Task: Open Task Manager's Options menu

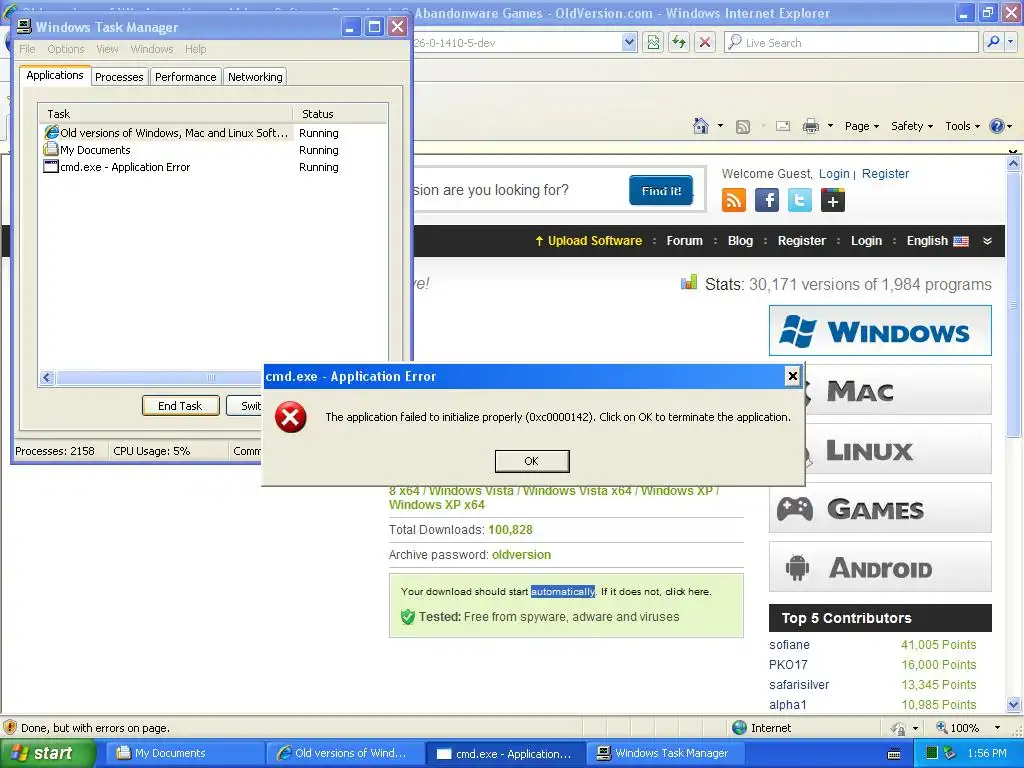Action: [65, 49]
